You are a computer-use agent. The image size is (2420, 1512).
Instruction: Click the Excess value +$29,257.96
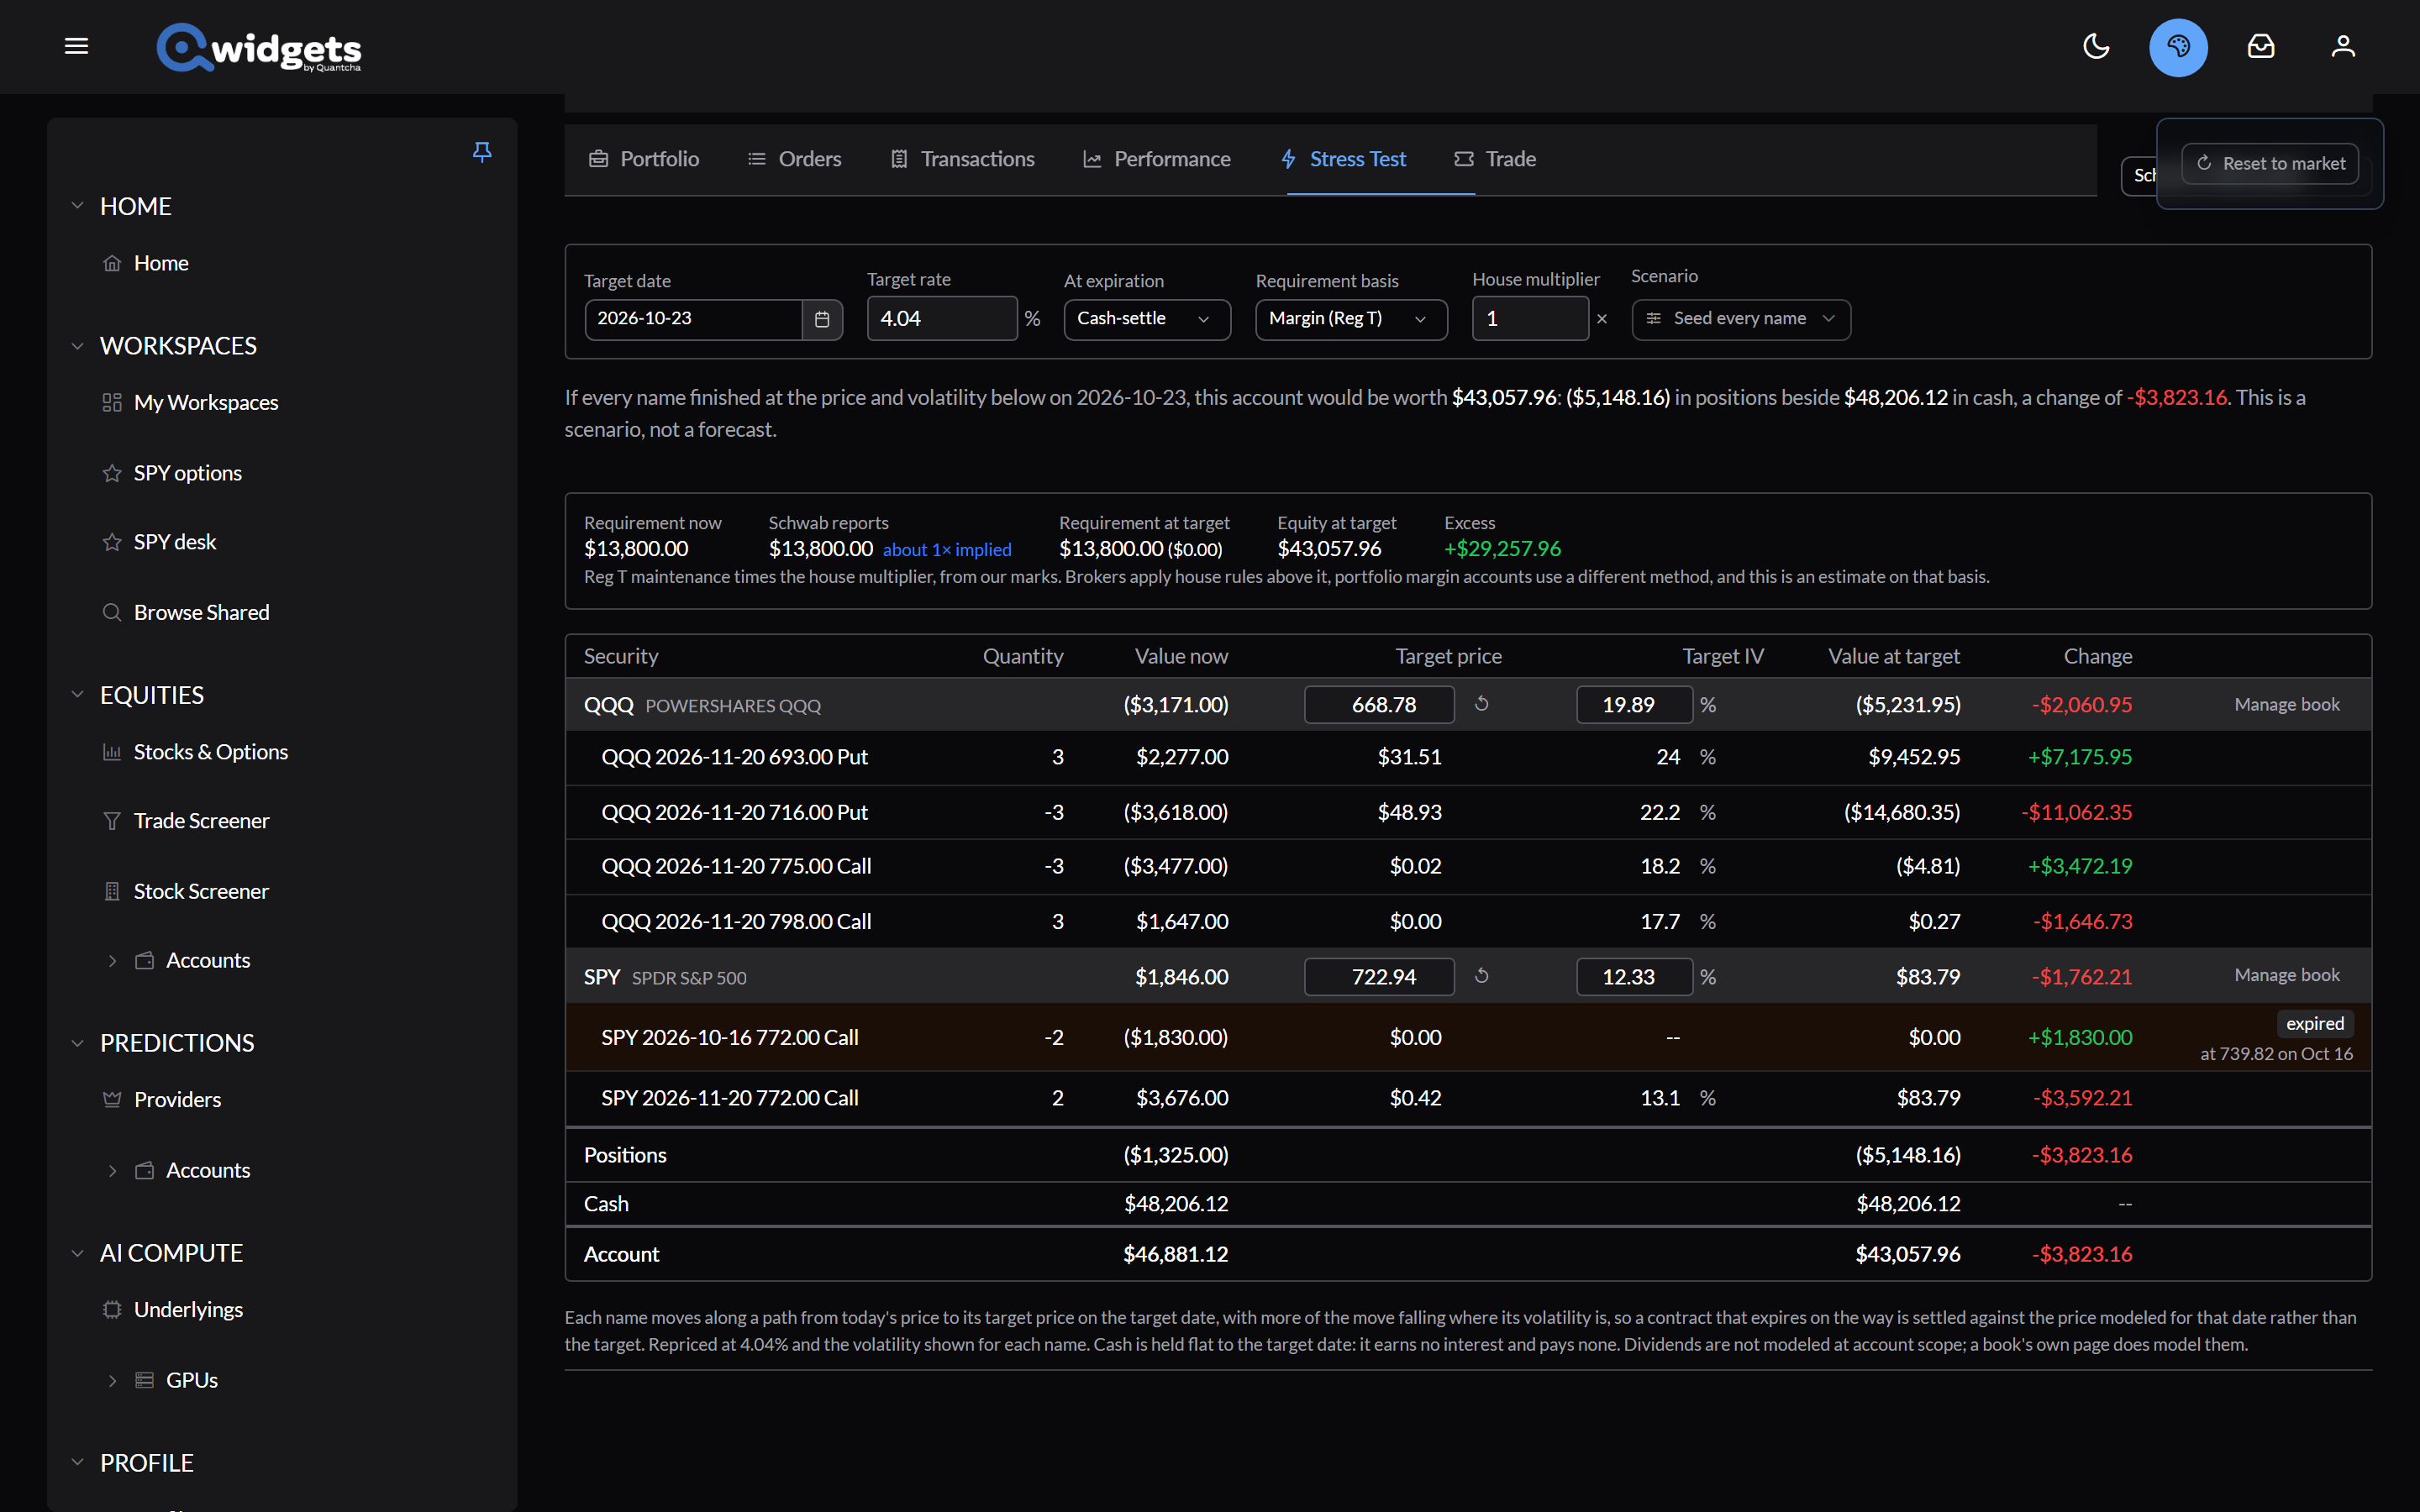[x=1502, y=549]
